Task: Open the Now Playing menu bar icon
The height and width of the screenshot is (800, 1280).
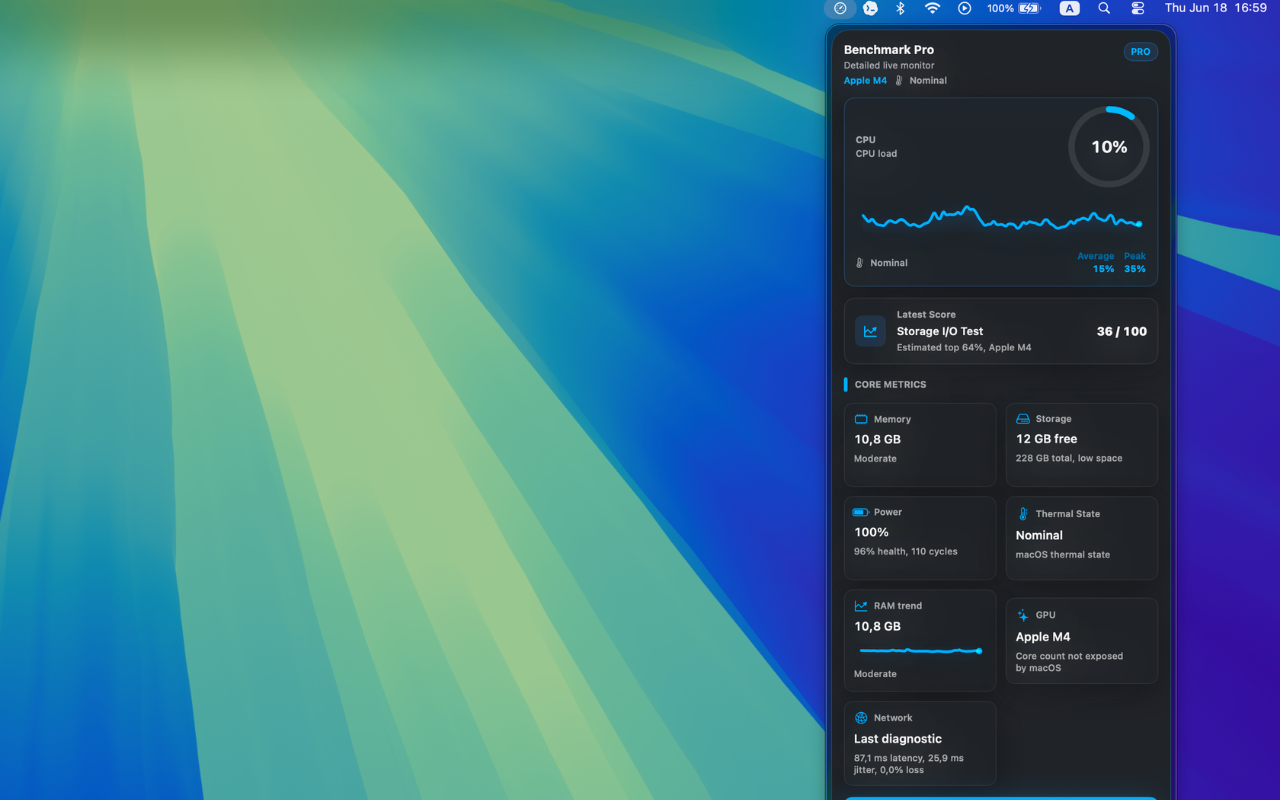Action: [x=964, y=8]
